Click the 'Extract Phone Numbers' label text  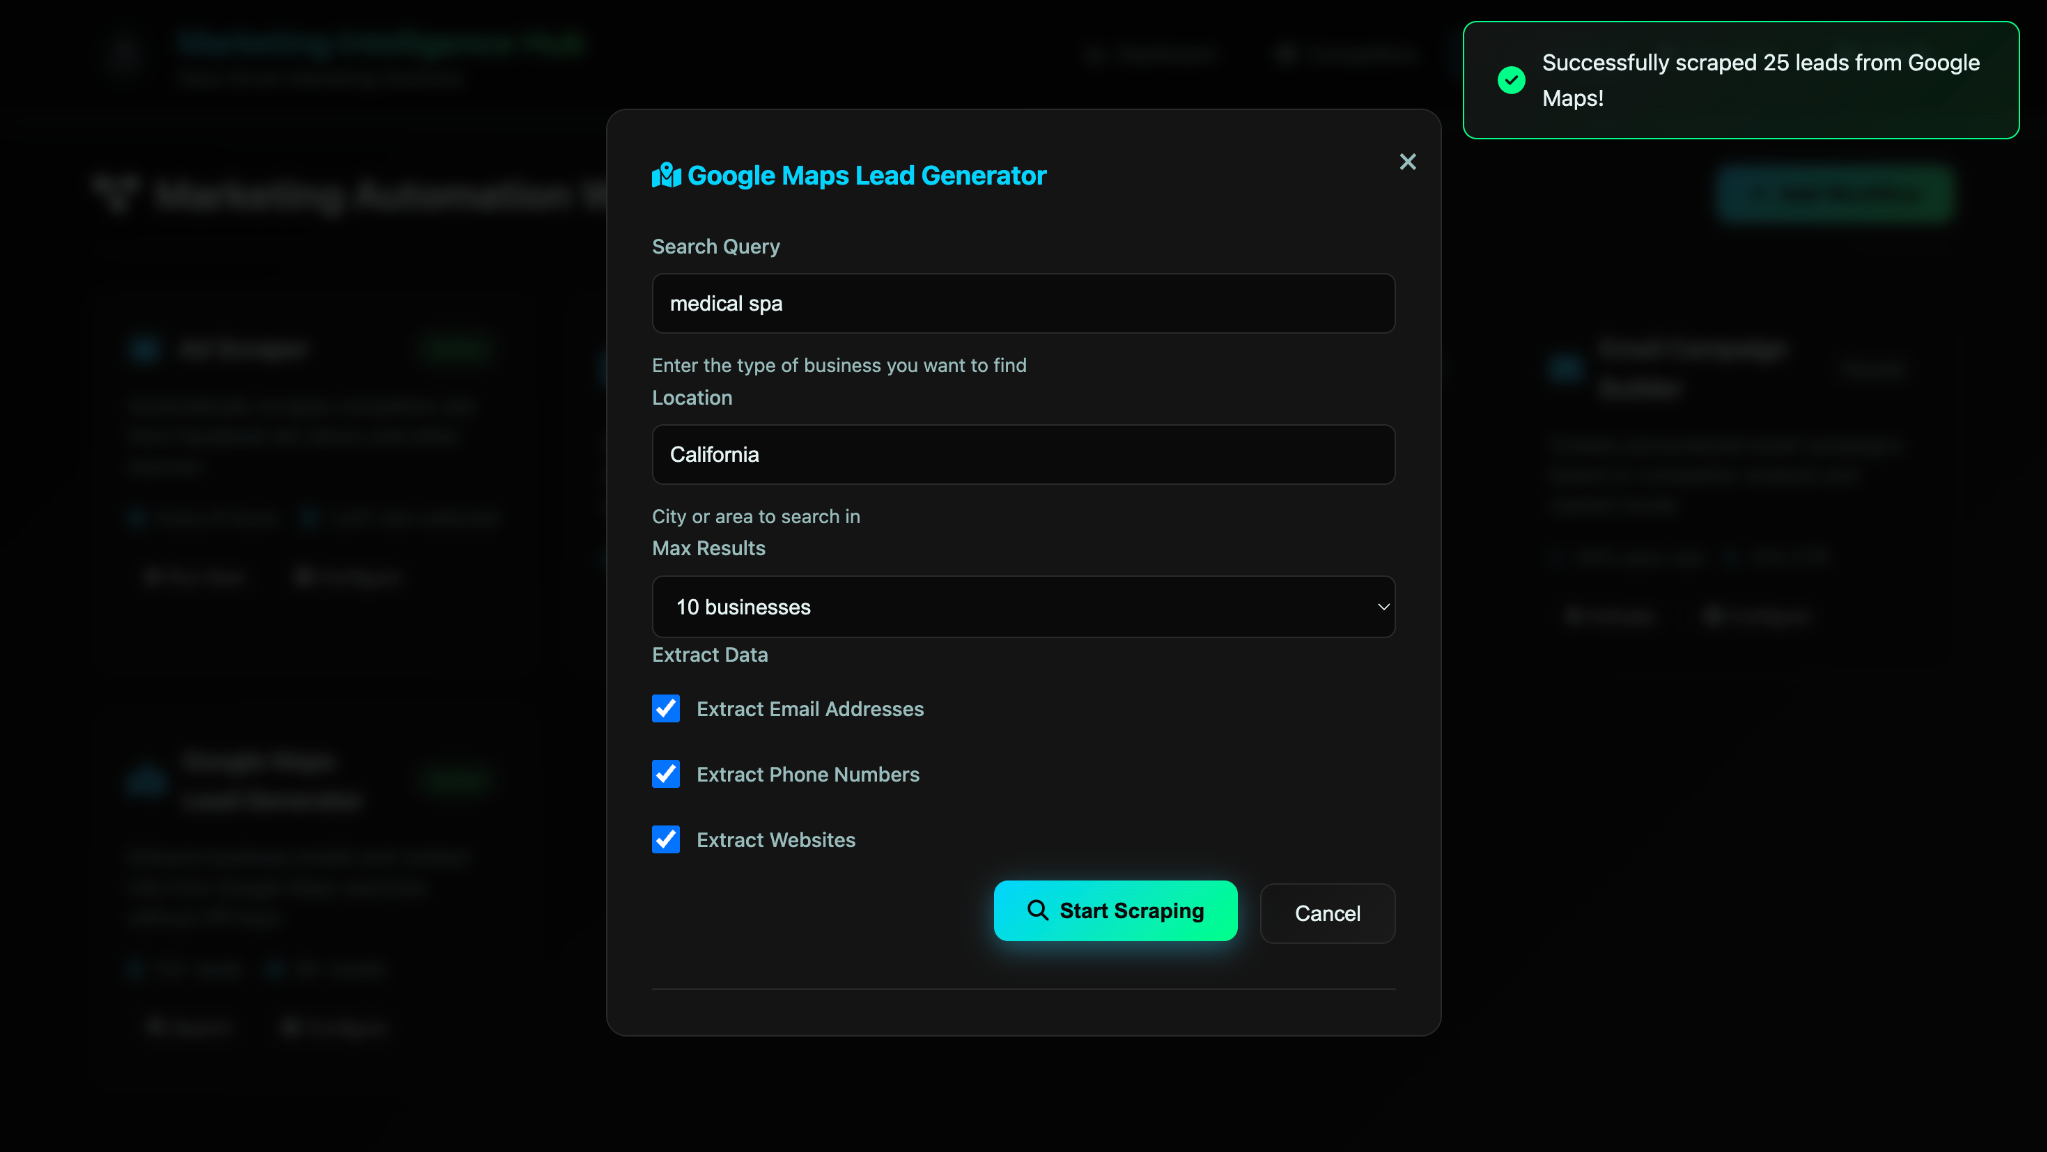(808, 775)
